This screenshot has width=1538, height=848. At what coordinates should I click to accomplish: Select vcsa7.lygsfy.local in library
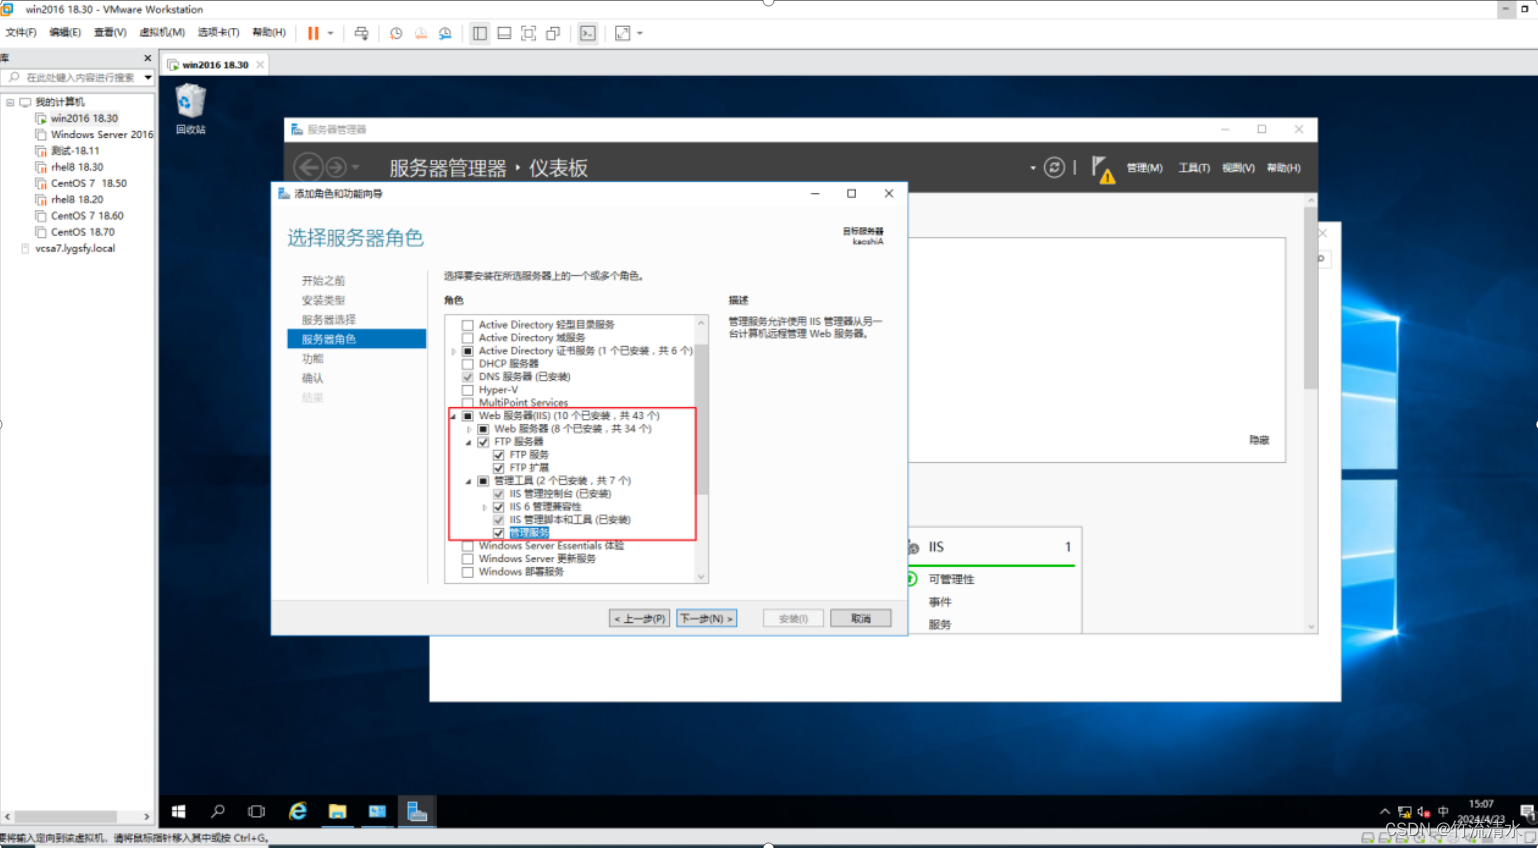[75, 248]
